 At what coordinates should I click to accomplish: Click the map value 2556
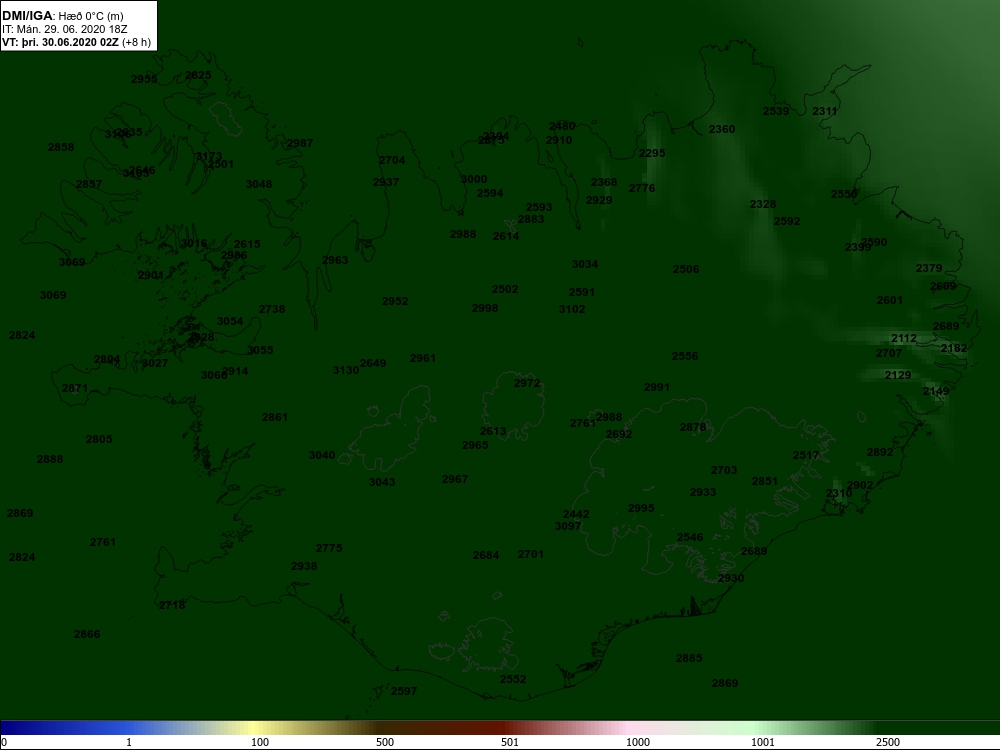tap(685, 357)
